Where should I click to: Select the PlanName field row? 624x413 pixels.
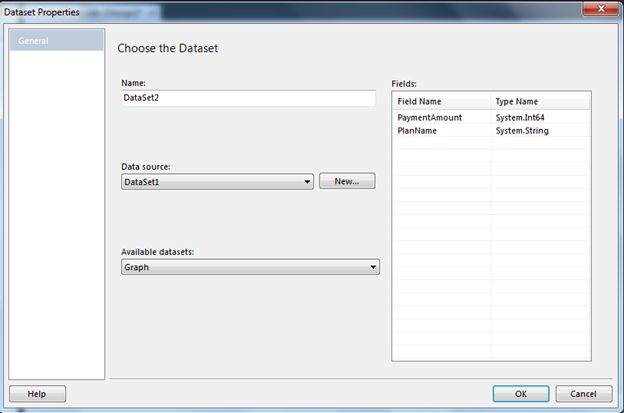click(x=443, y=130)
